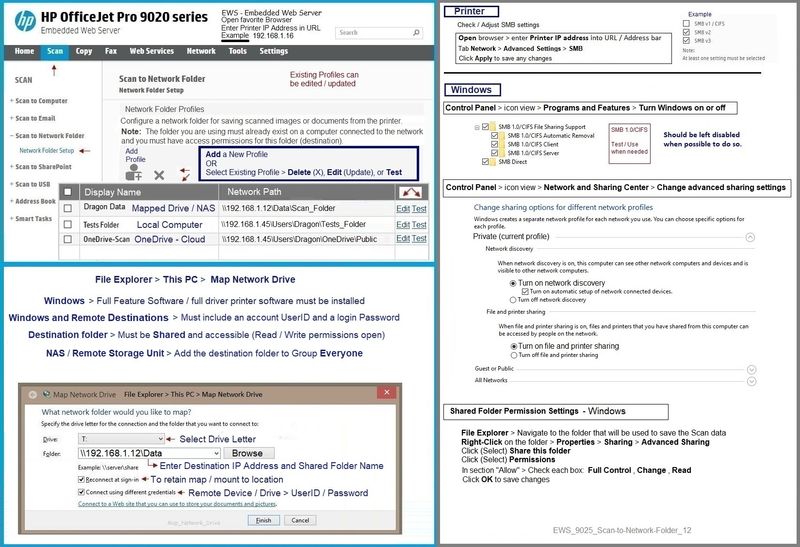The height and width of the screenshot is (547, 800).
Task: Toggle the SMB v1 / CIFS checkbox
Action: point(686,23)
